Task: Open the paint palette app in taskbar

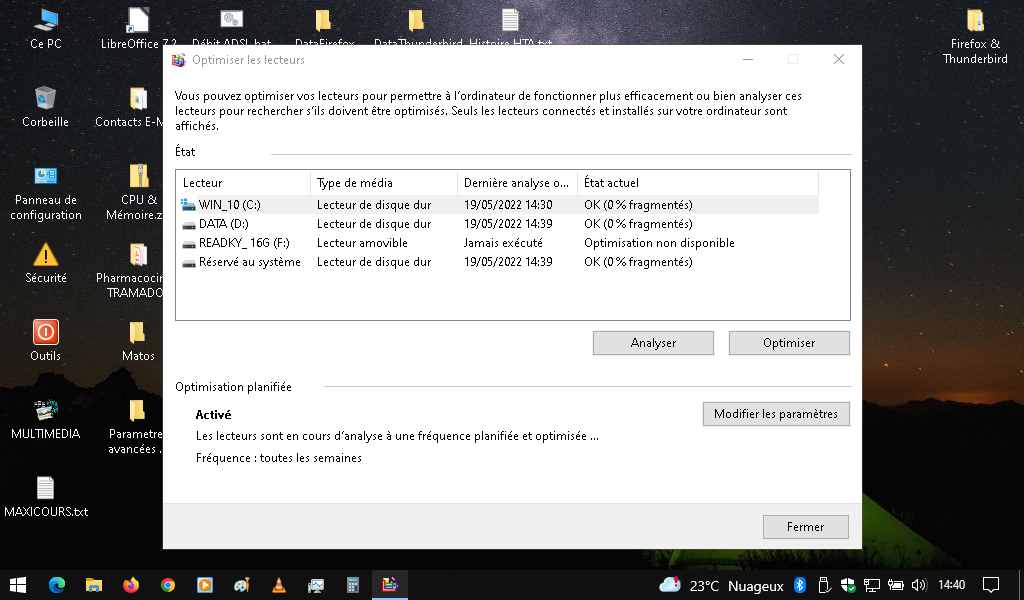Action: [x=242, y=585]
